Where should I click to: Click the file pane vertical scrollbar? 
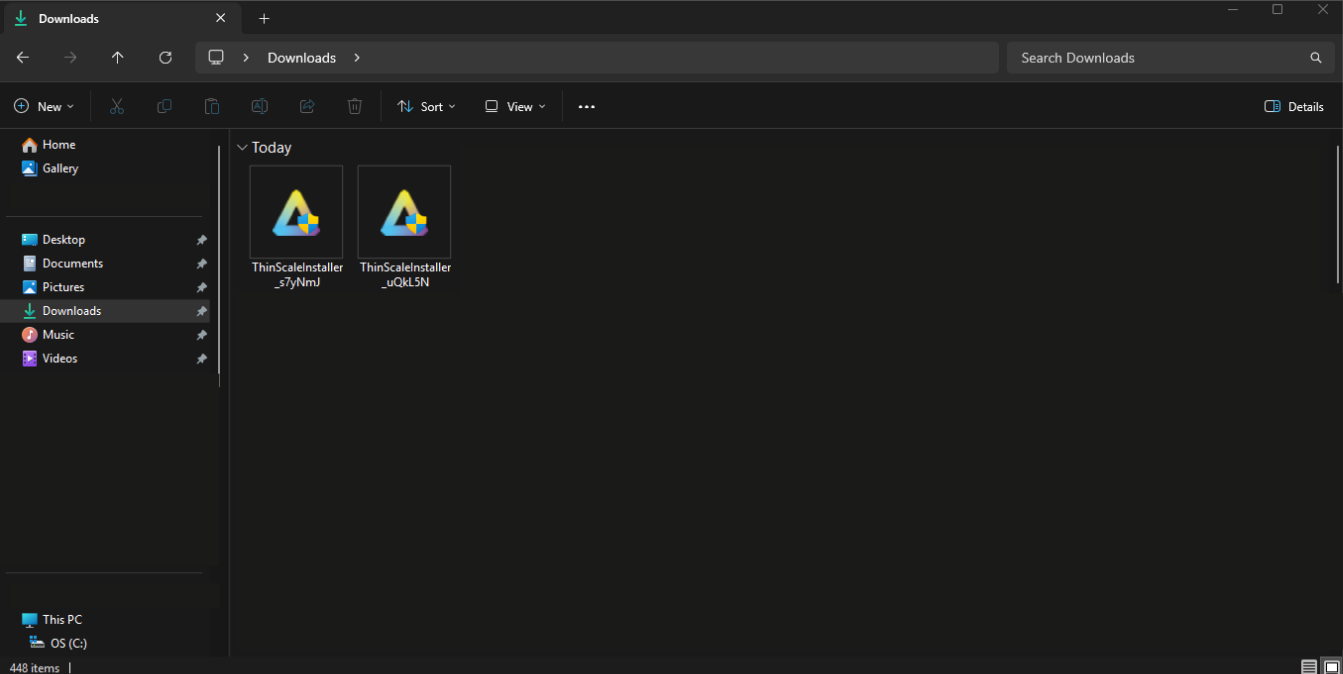(x=1337, y=214)
